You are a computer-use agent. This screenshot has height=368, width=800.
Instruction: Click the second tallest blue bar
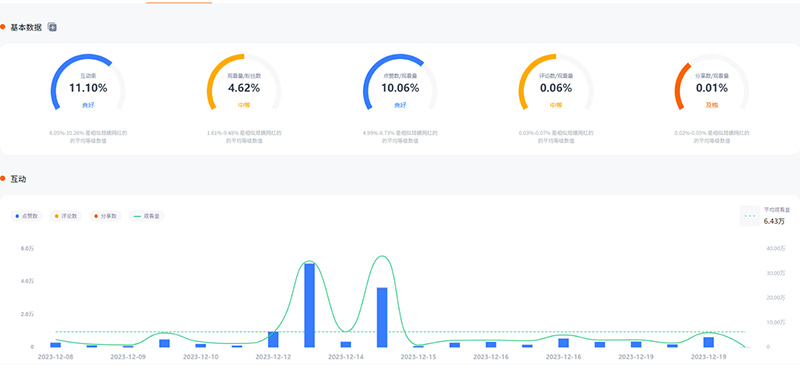click(382, 317)
